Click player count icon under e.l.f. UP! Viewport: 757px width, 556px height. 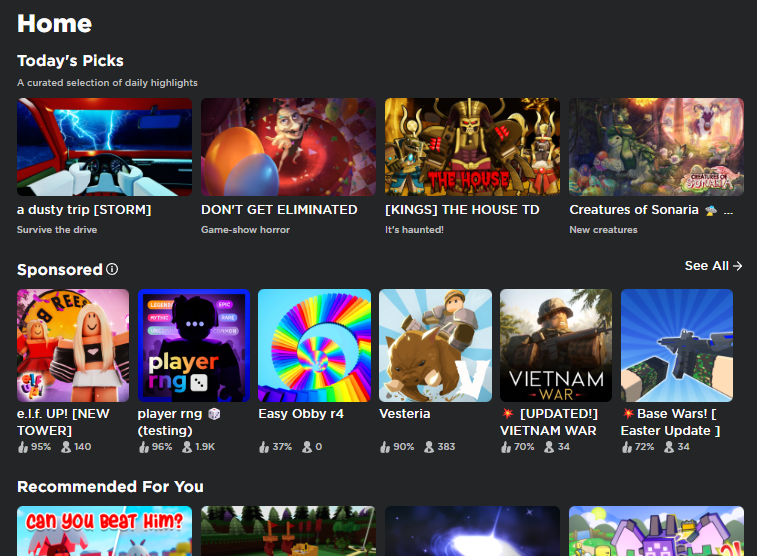(x=66, y=447)
